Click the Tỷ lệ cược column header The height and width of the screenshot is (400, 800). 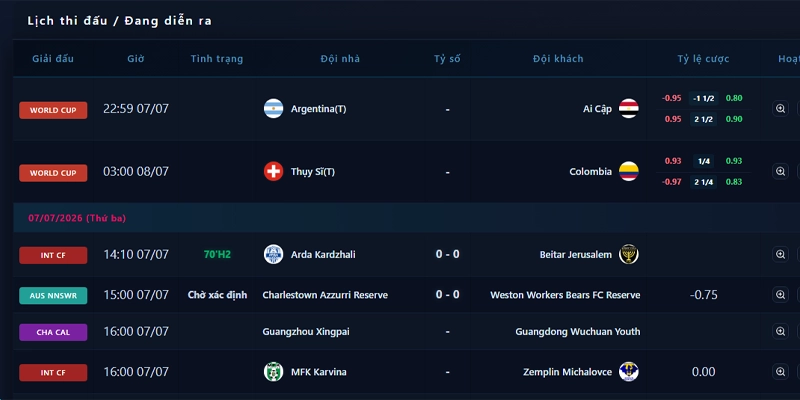tap(703, 59)
